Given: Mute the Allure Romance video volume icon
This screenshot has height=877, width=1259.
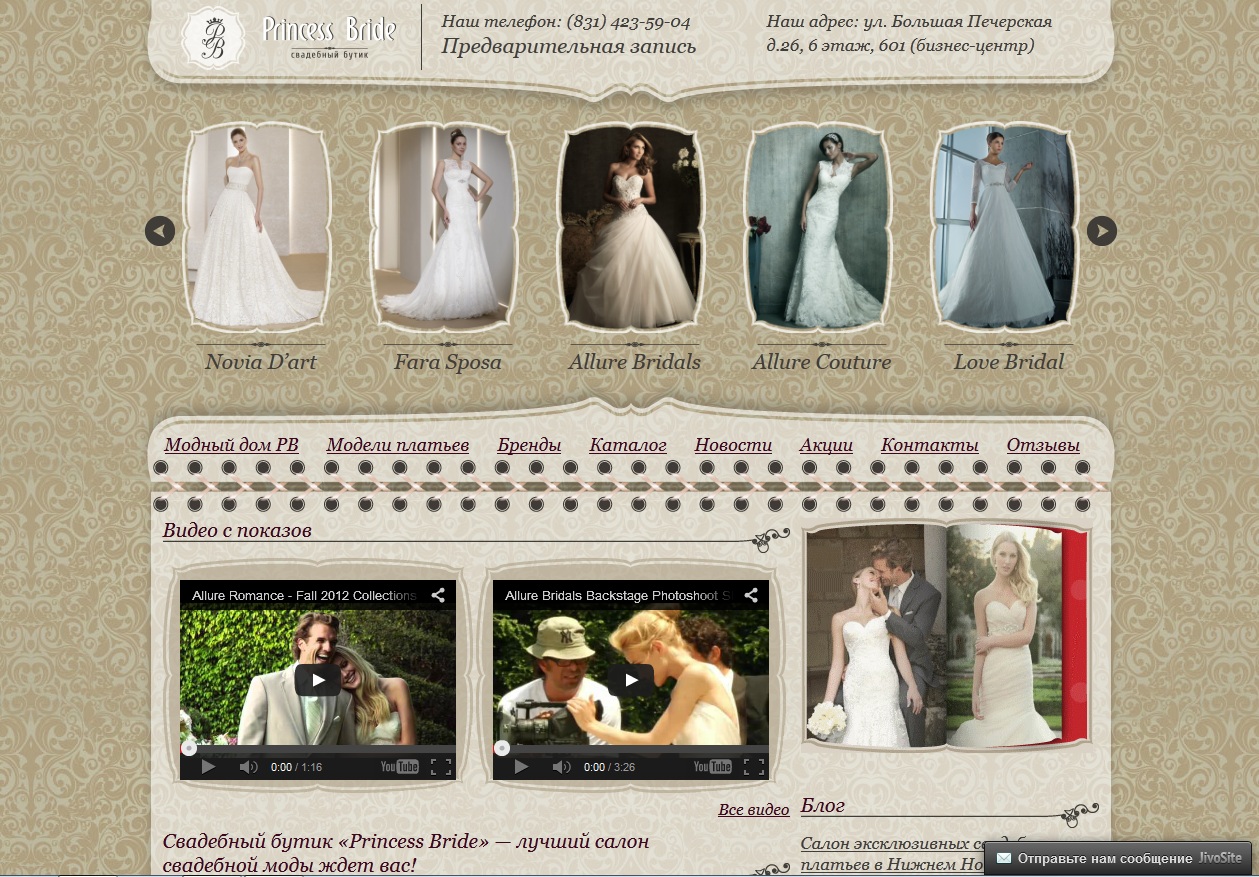Looking at the screenshot, I should [248, 767].
